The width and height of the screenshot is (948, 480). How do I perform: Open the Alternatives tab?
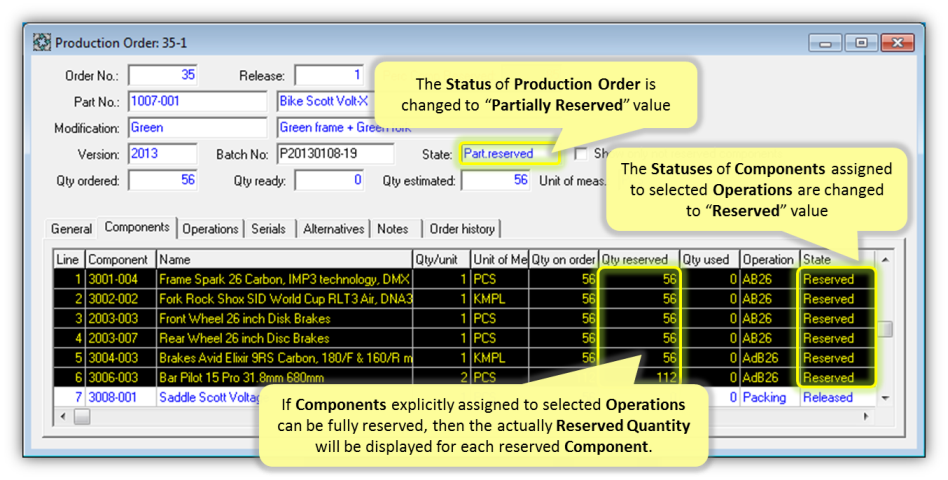(334, 229)
